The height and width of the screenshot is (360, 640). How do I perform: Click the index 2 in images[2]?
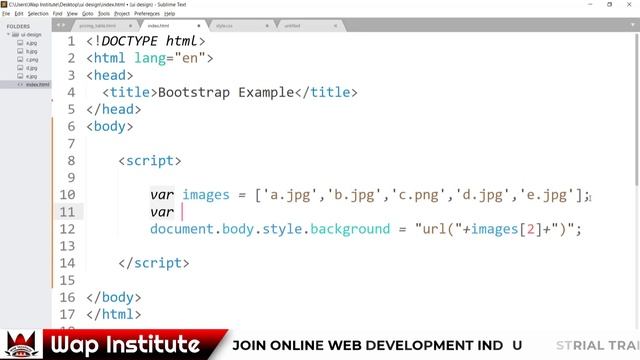click(531, 229)
